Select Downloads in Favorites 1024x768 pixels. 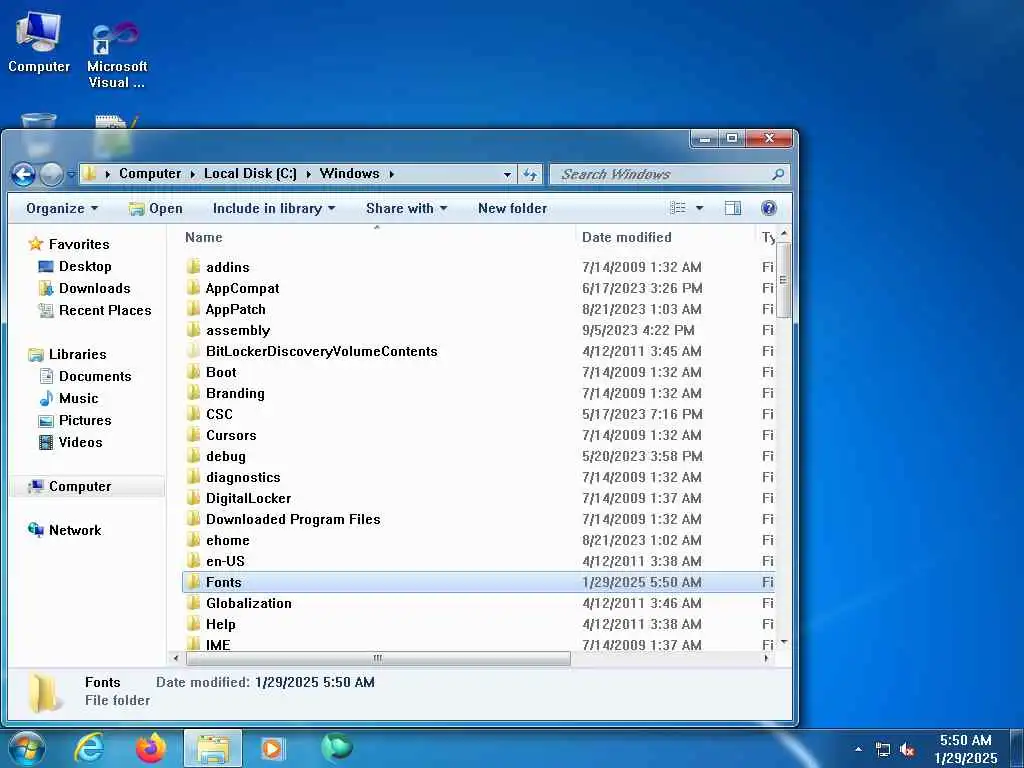[x=94, y=288]
